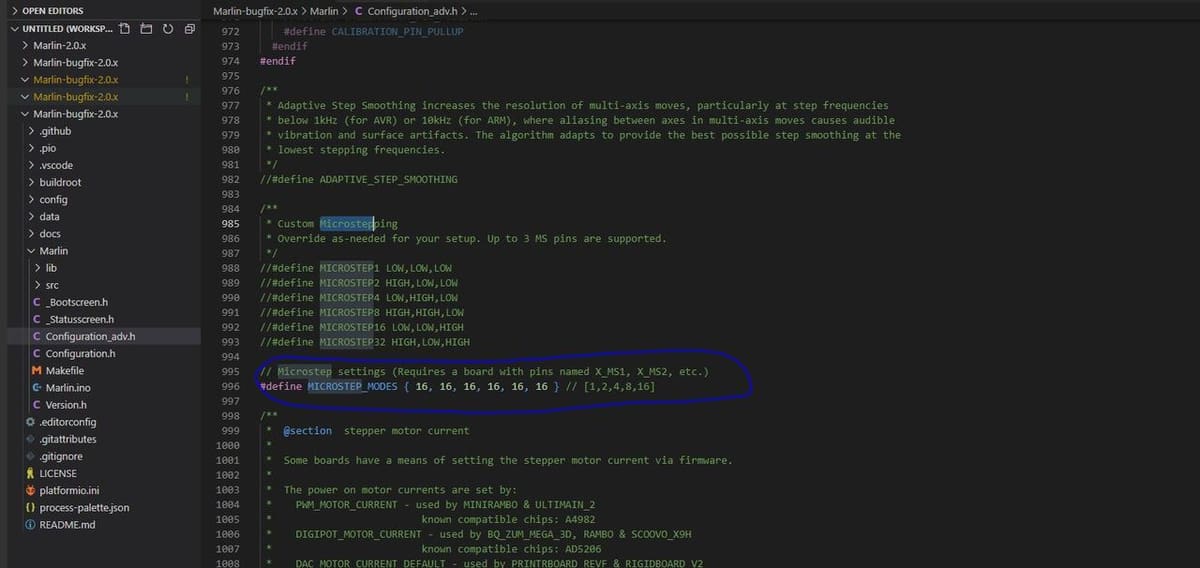Open Version.h in the file tree

coord(66,405)
